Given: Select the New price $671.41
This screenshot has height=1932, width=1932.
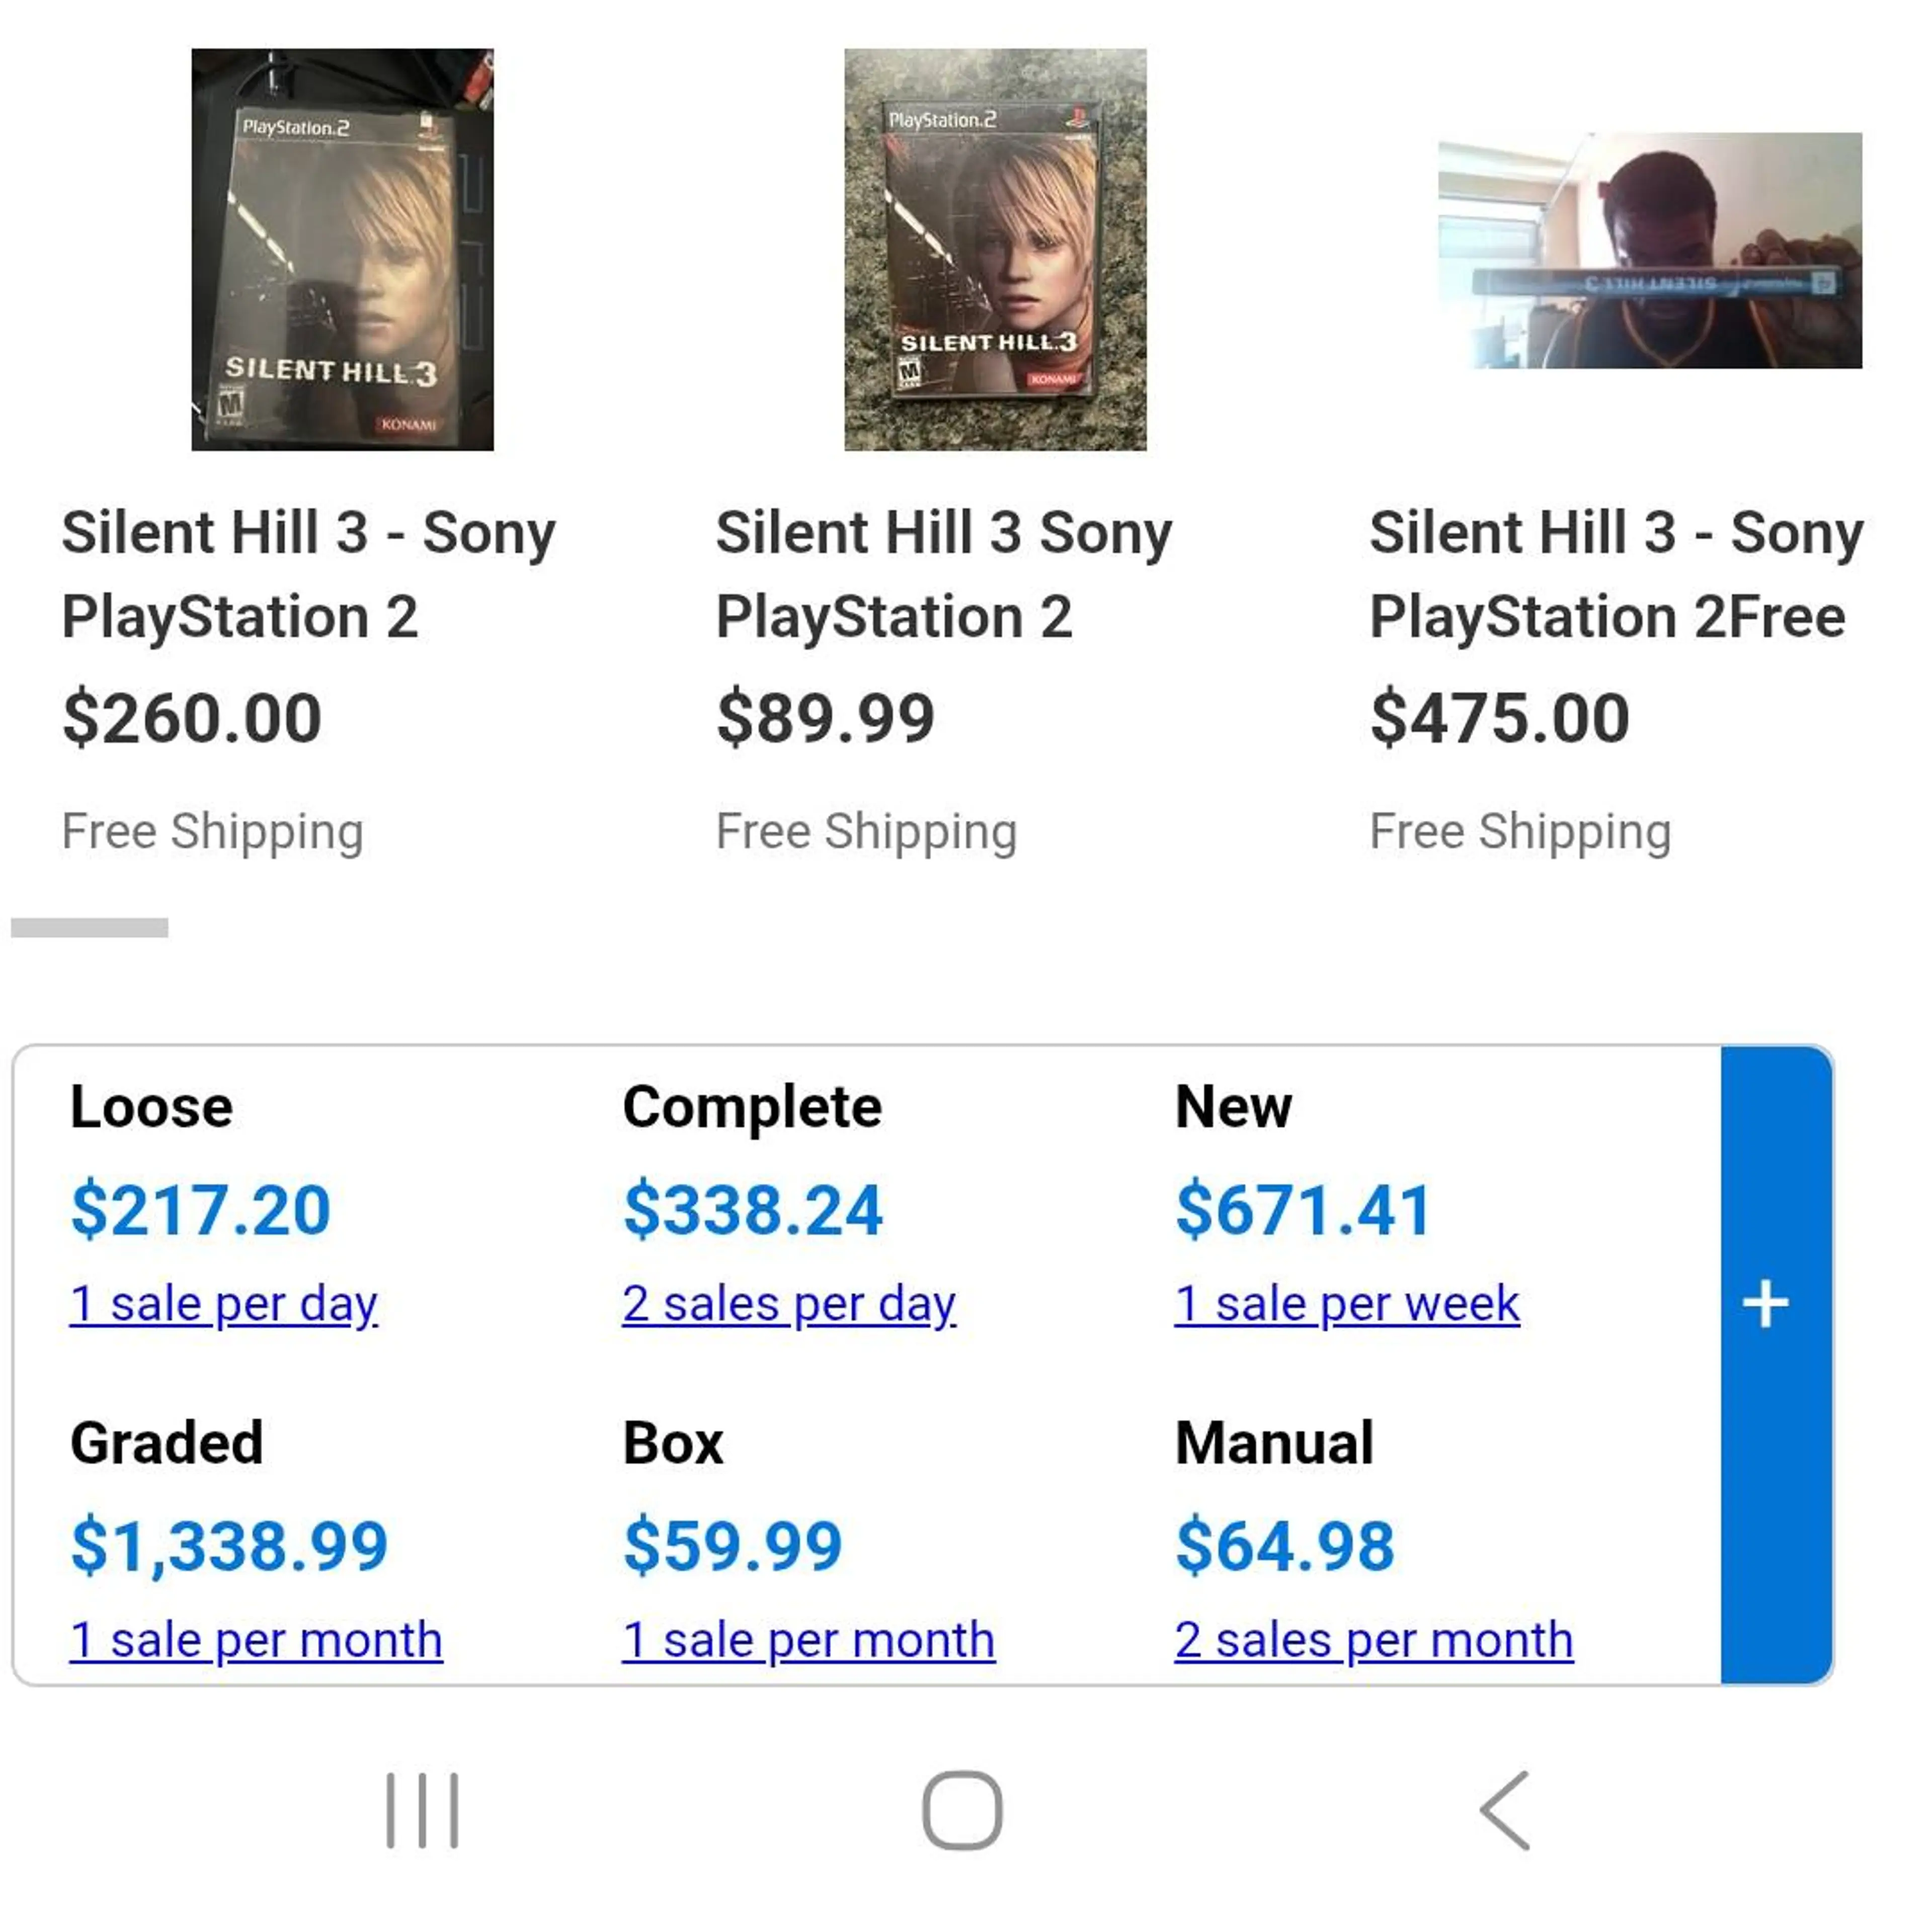Looking at the screenshot, I should coord(1303,1209).
